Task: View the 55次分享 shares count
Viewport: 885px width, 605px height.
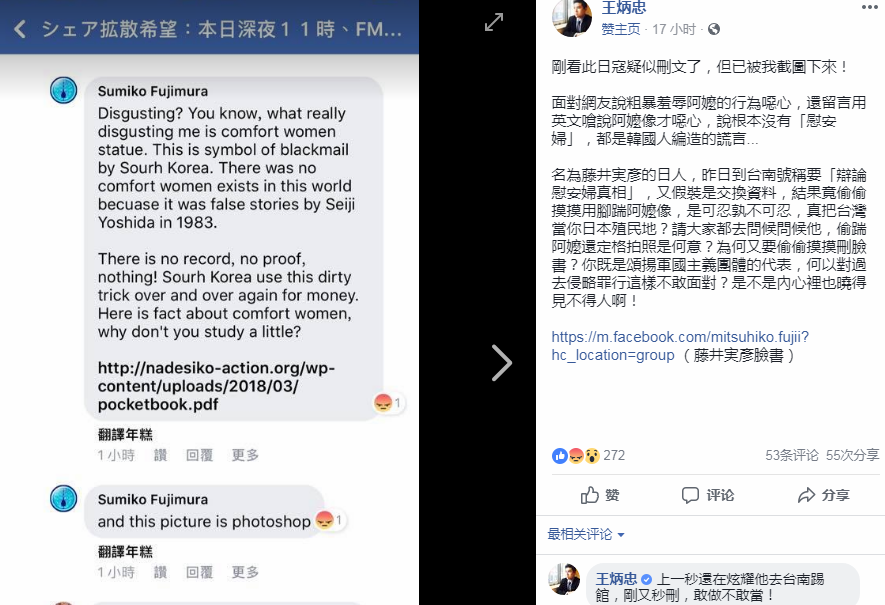Action: click(x=852, y=455)
